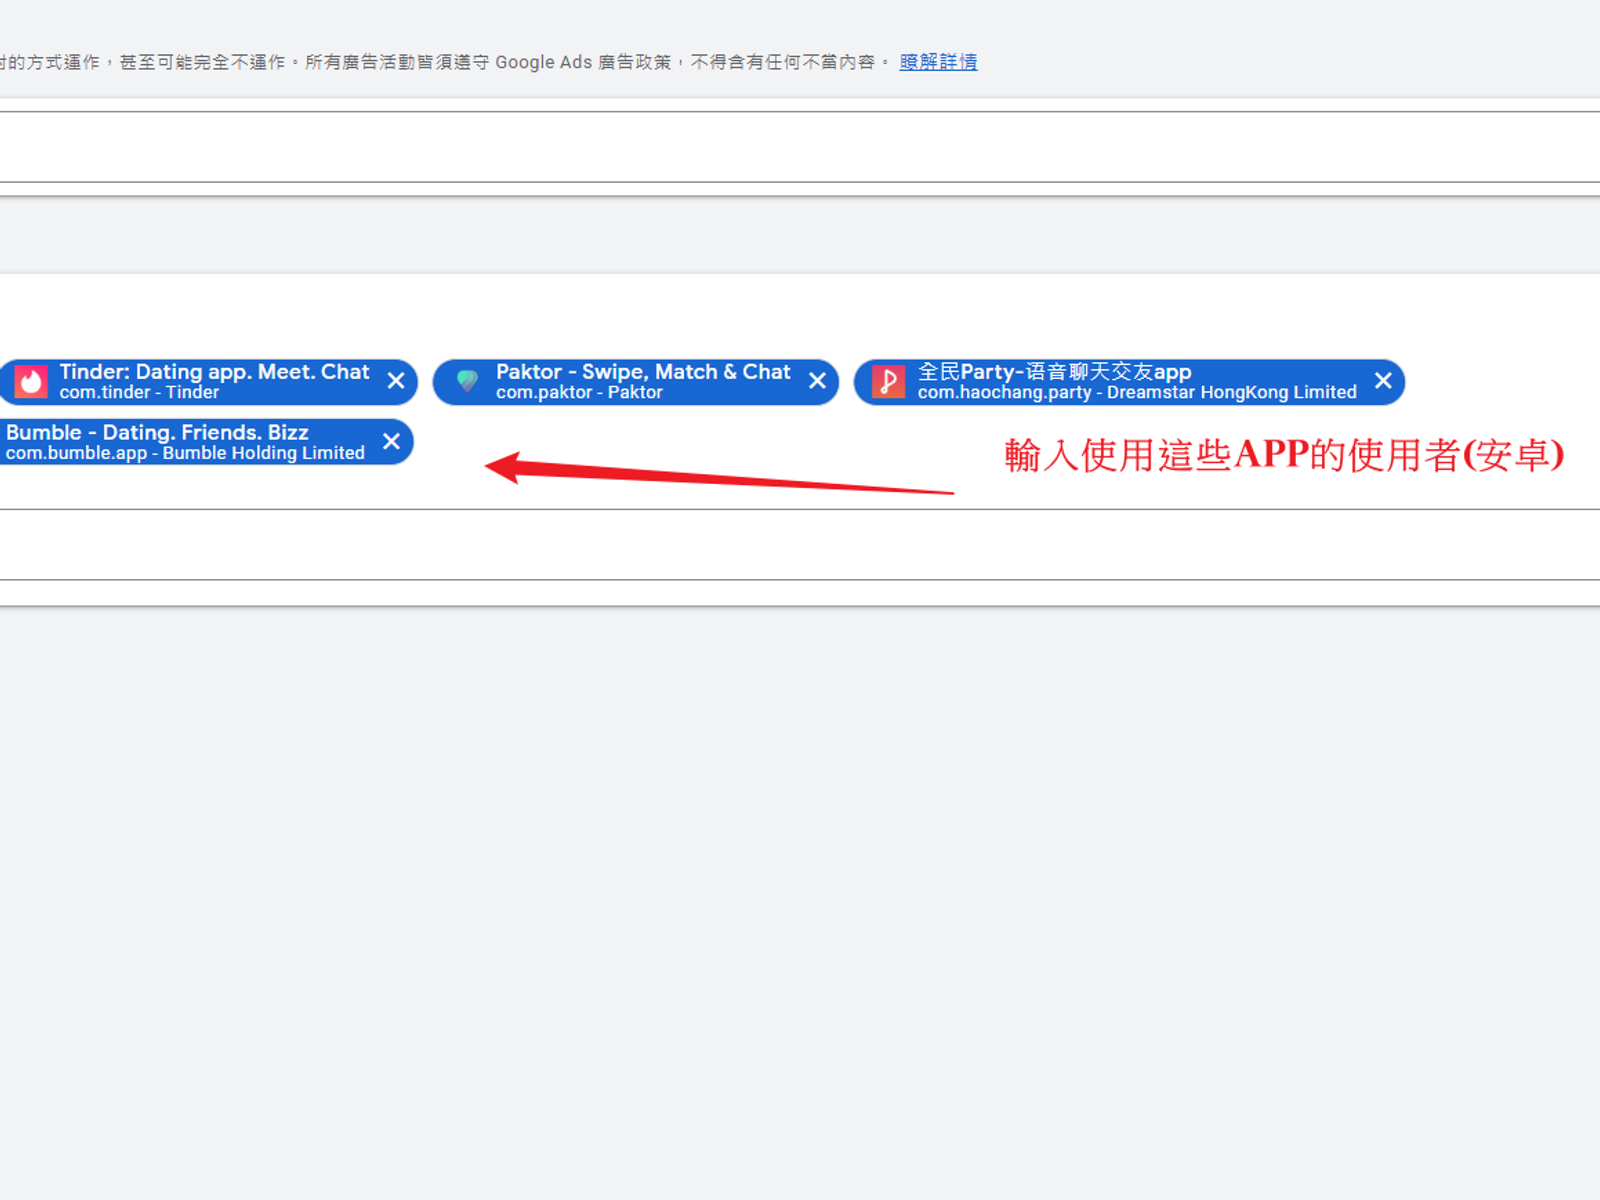
Task: Click the Tinder flame app icon
Action: point(31,382)
